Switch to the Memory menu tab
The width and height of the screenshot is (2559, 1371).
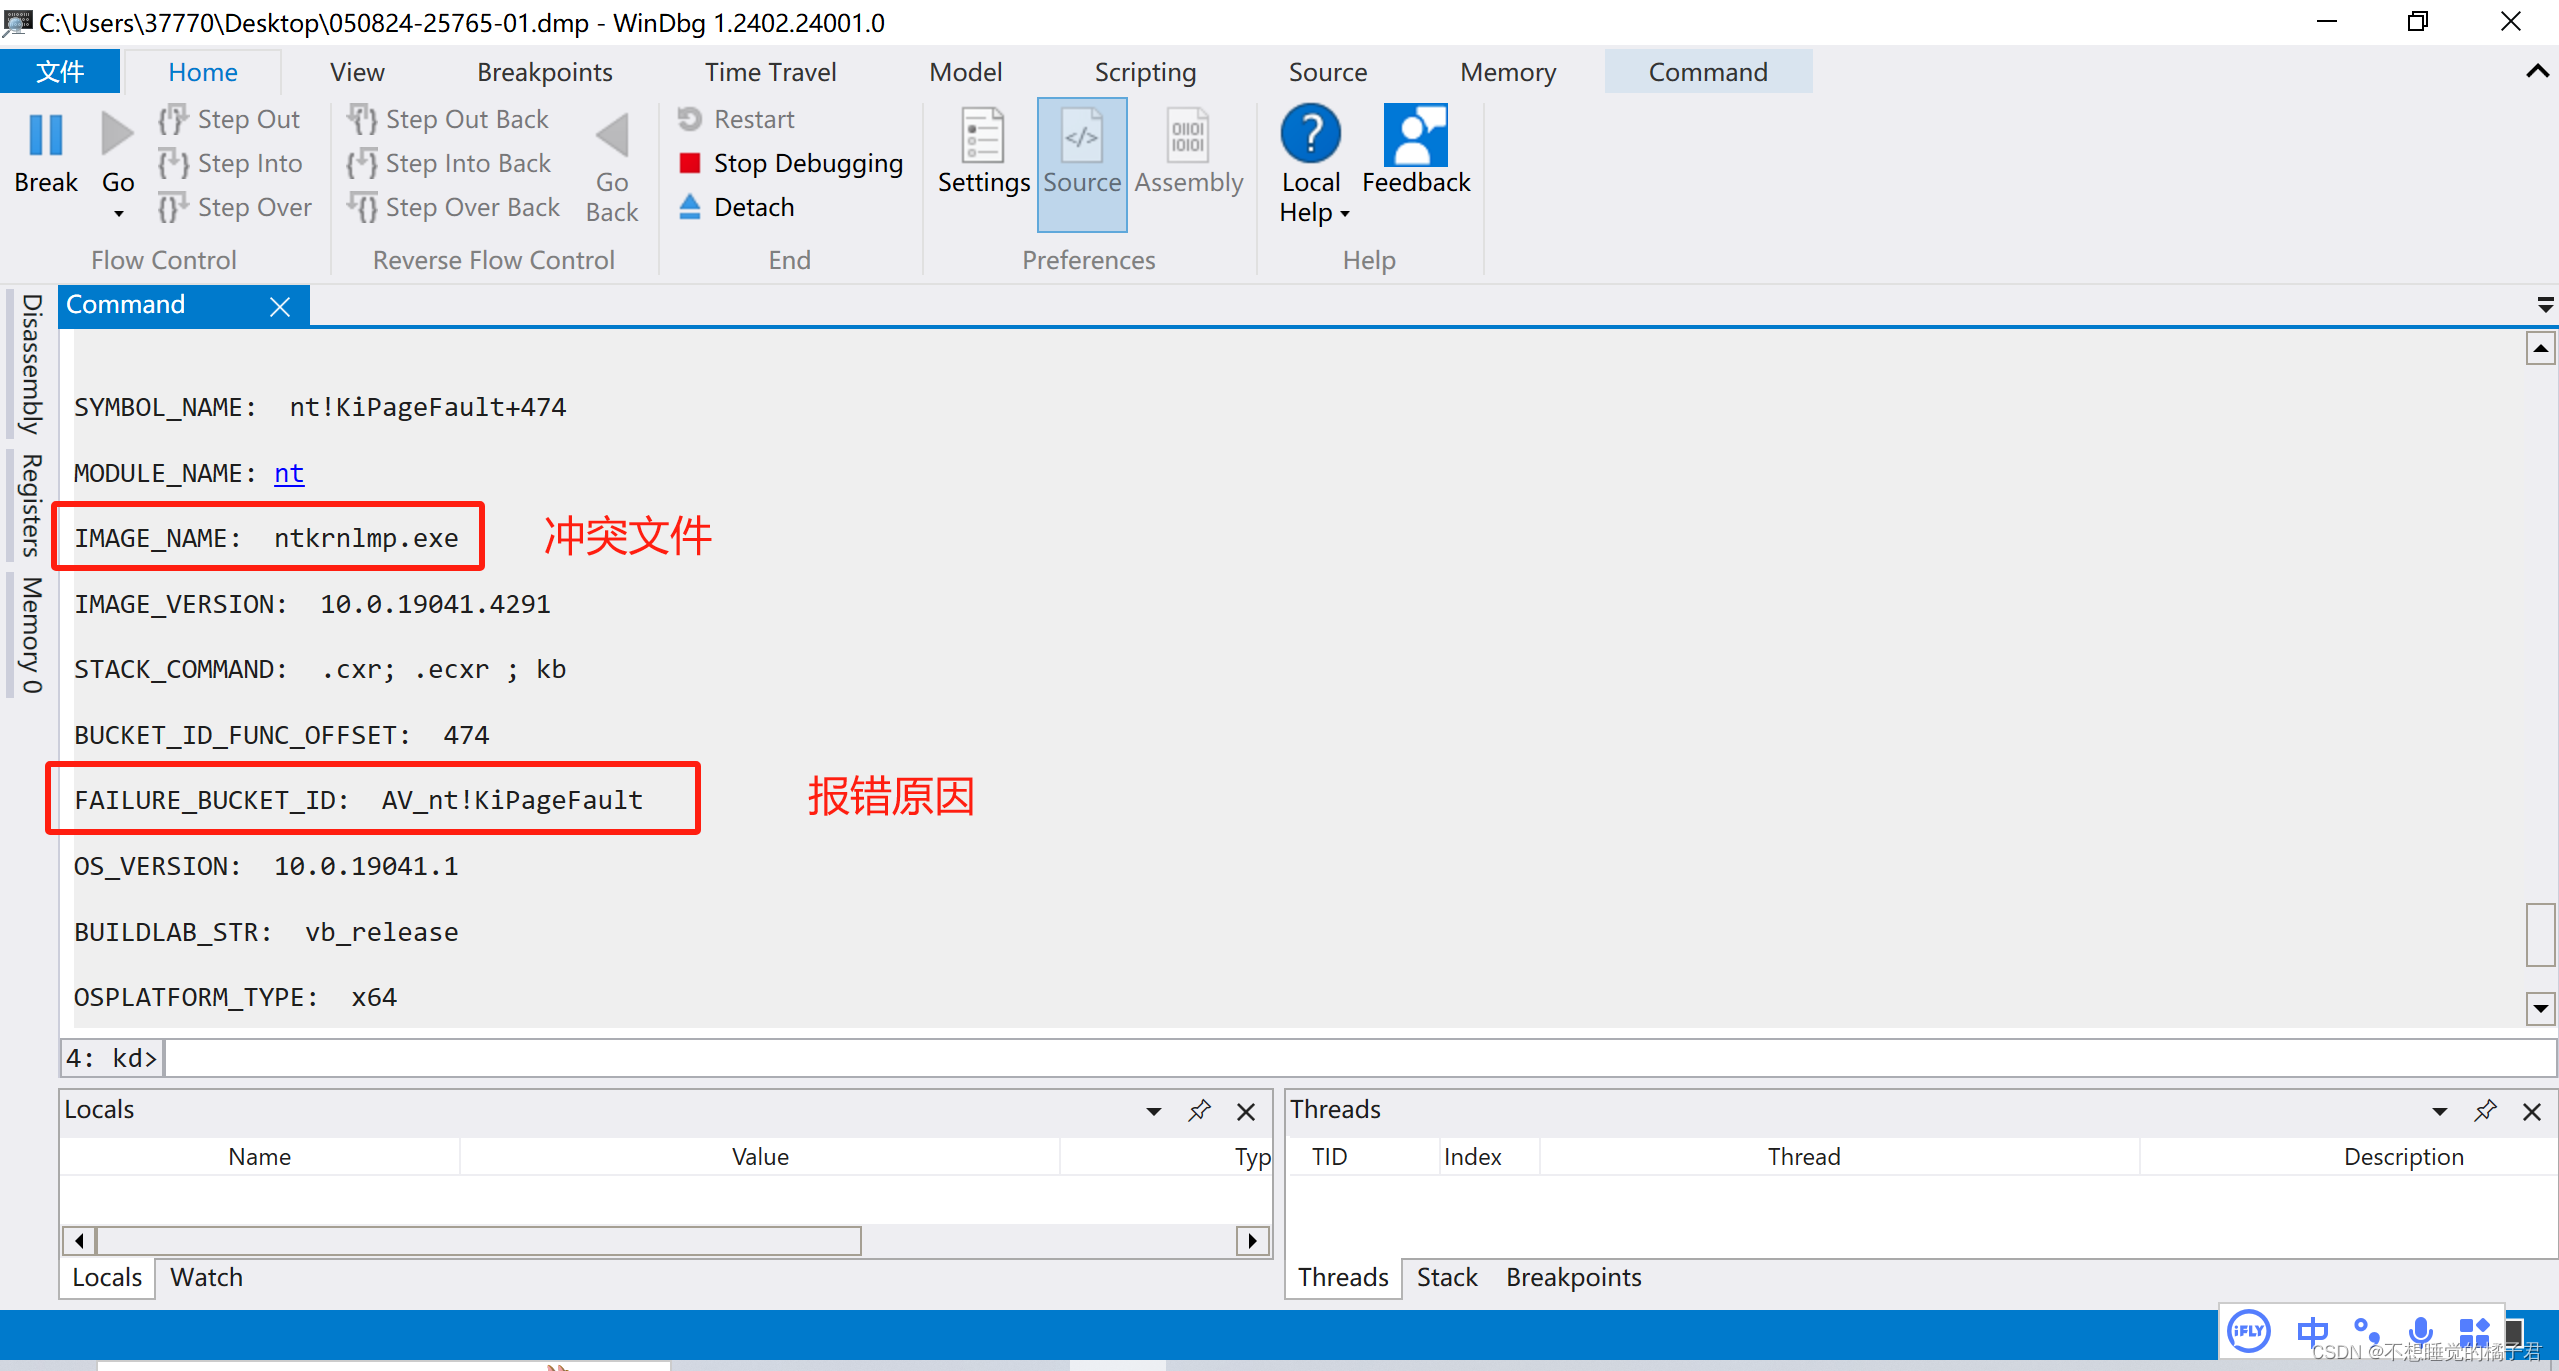pos(1506,71)
